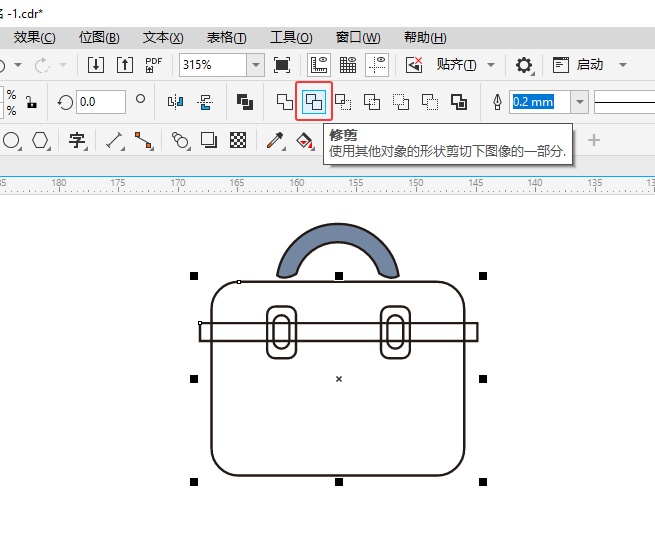The height and width of the screenshot is (538, 655).
Task: Open the 文本(X) menu
Action: coord(163,38)
